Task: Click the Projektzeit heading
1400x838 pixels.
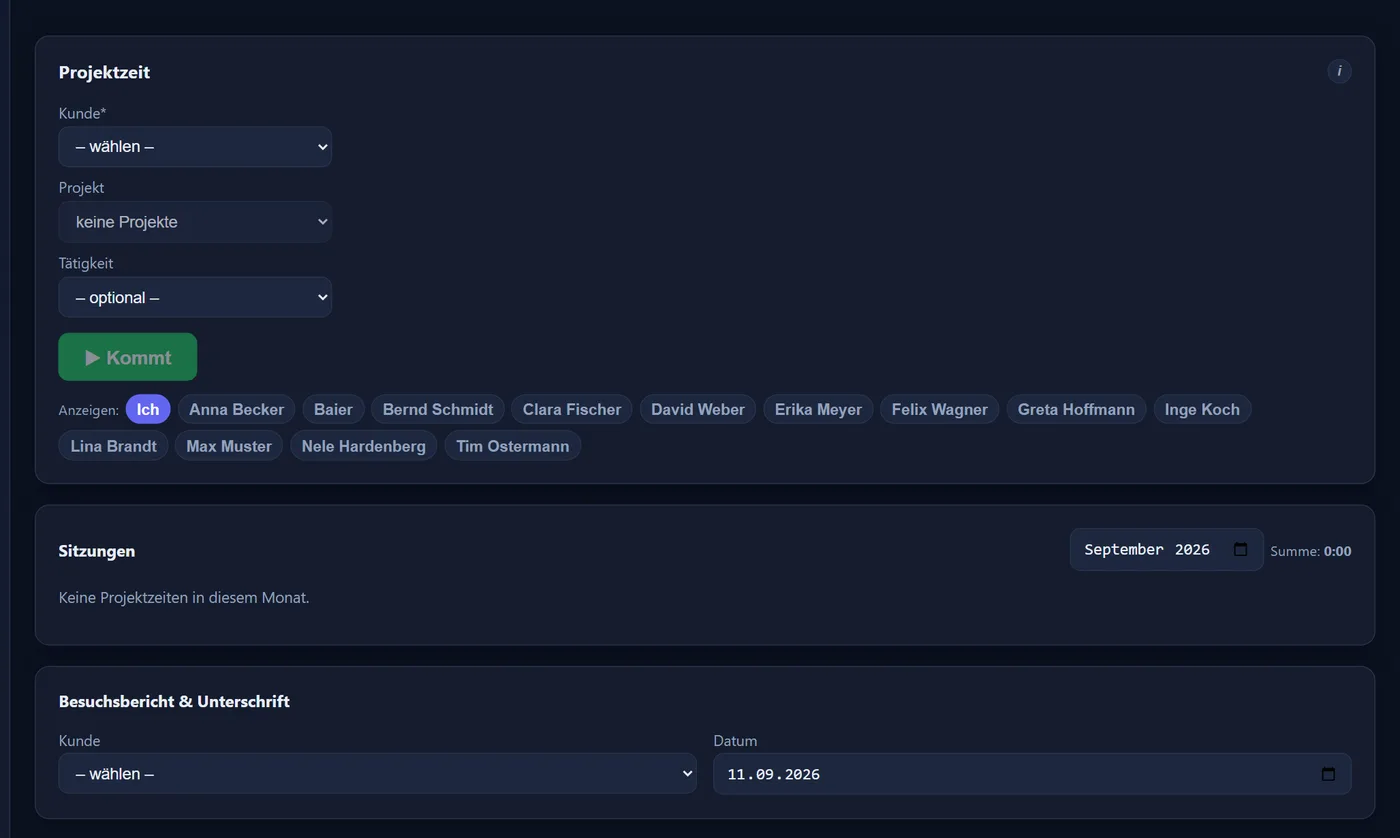Action: pos(105,72)
